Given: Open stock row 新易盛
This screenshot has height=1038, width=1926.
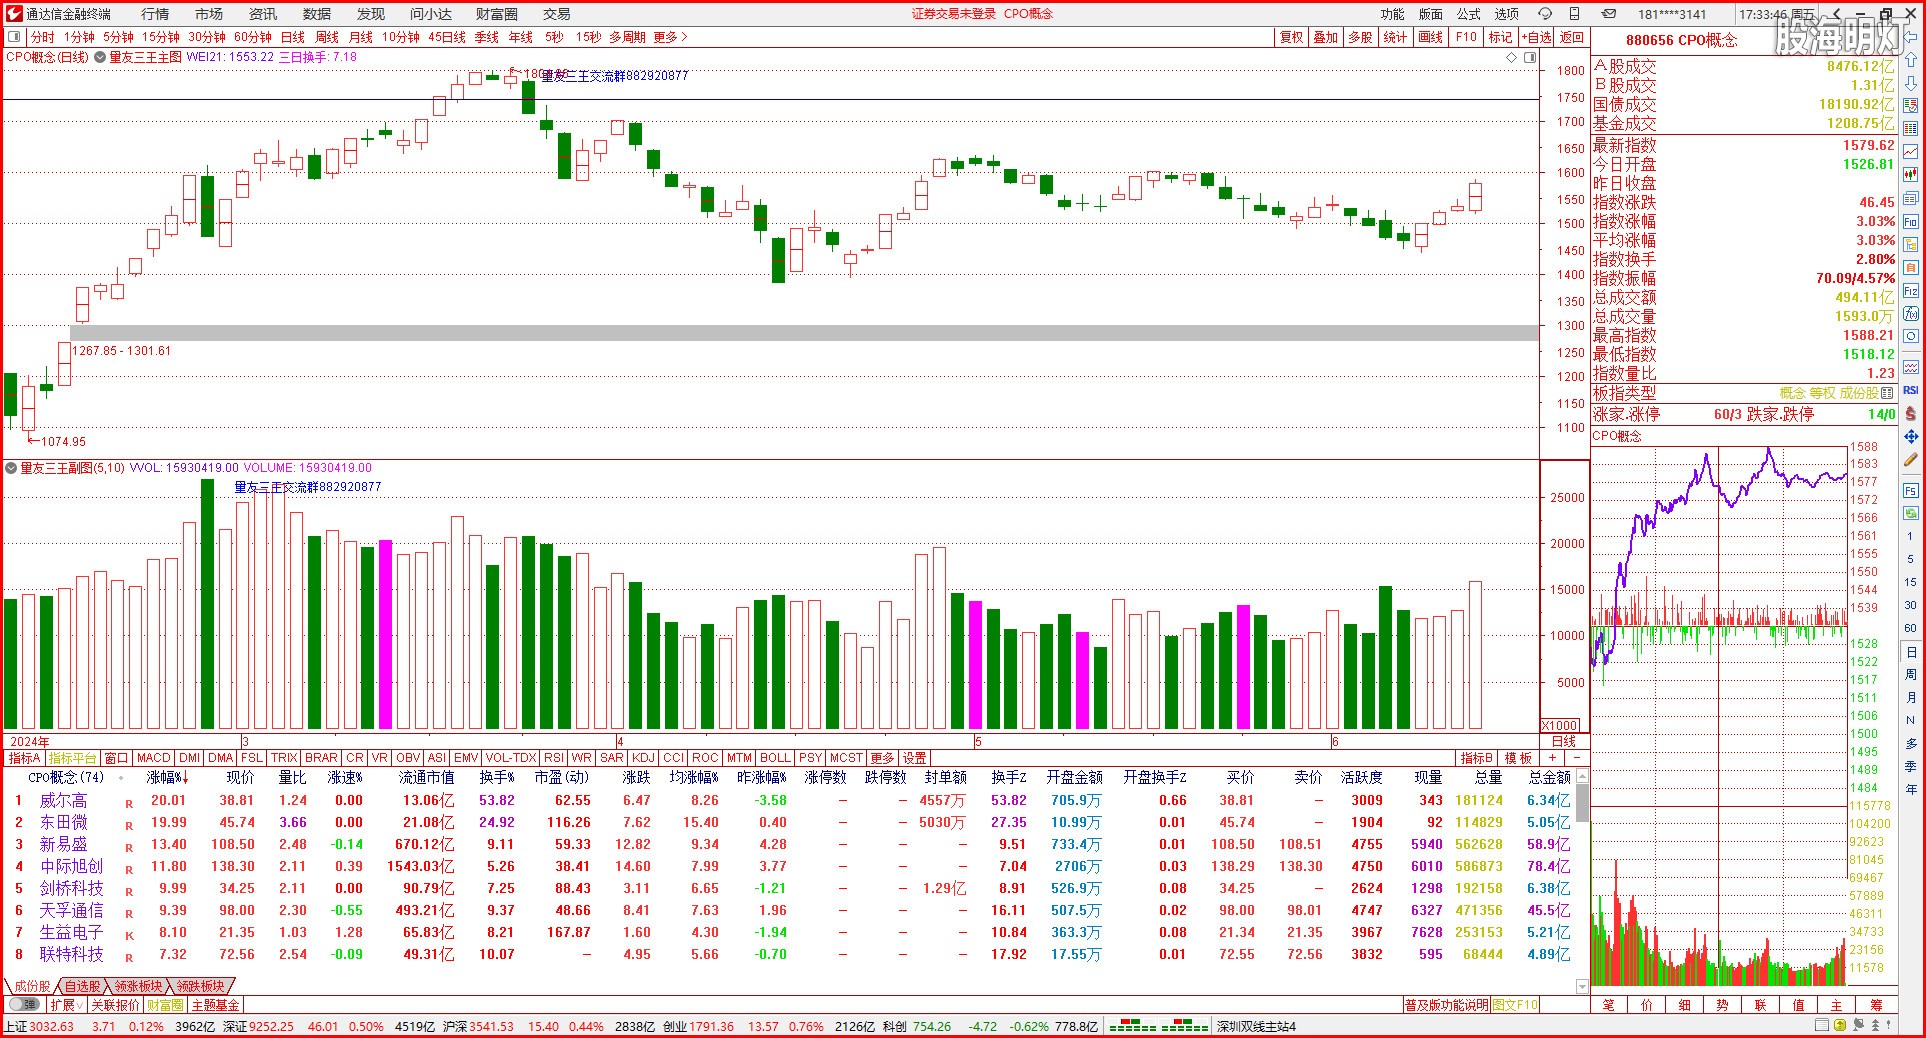Looking at the screenshot, I should coord(791,844).
